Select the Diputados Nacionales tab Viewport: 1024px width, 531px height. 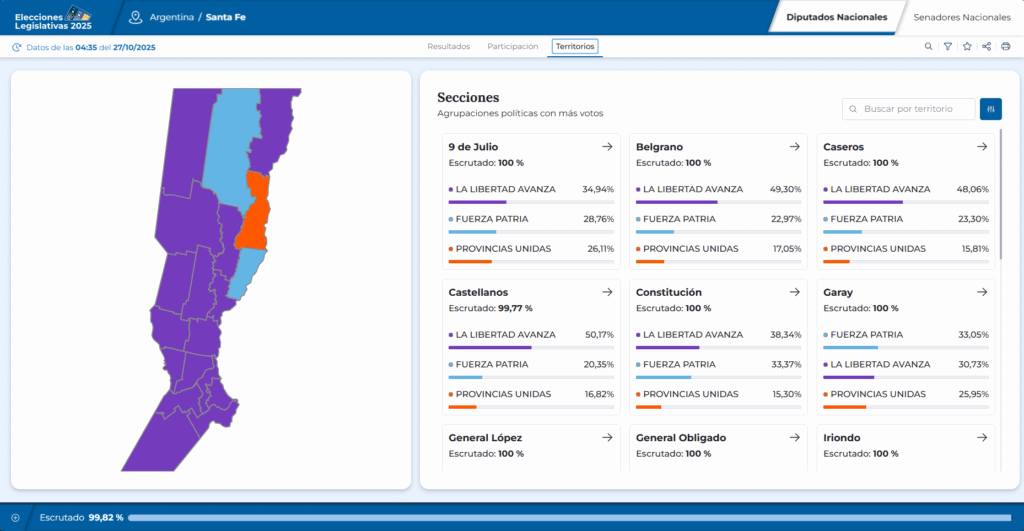[836, 17]
